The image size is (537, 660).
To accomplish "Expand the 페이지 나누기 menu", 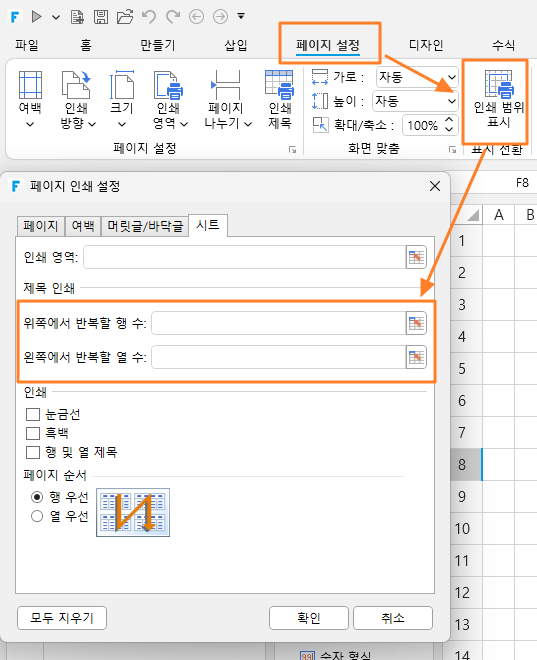I will pyautogui.click(x=227, y=100).
